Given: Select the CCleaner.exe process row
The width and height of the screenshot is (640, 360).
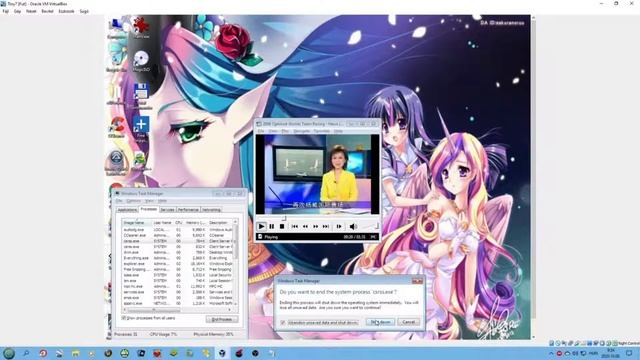Looking at the screenshot, I should point(177,236).
